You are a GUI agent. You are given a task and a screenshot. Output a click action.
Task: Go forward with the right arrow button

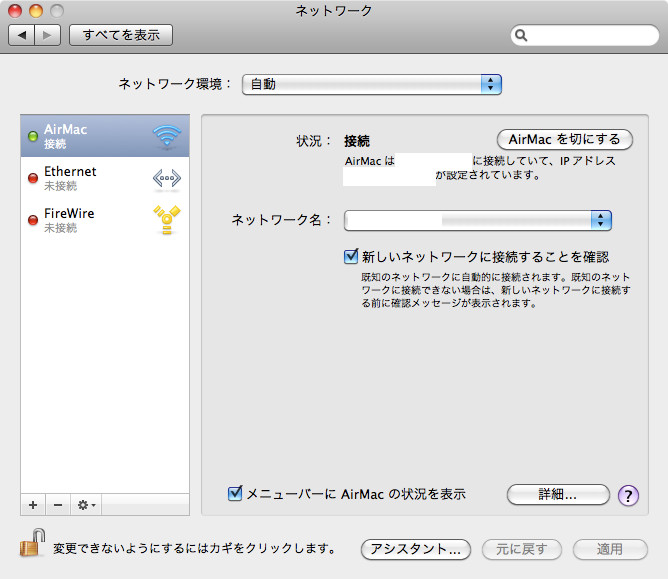[48, 35]
